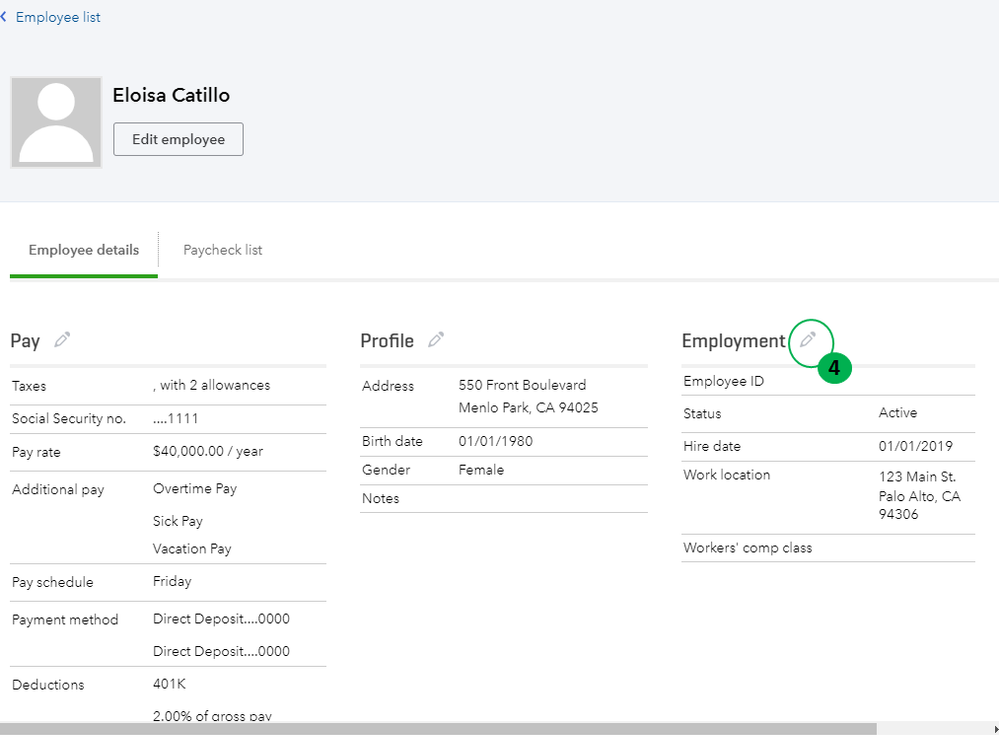Select the Hire date 01/01/2019 value
Viewport: 999px width, 738px height.
point(915,446)
